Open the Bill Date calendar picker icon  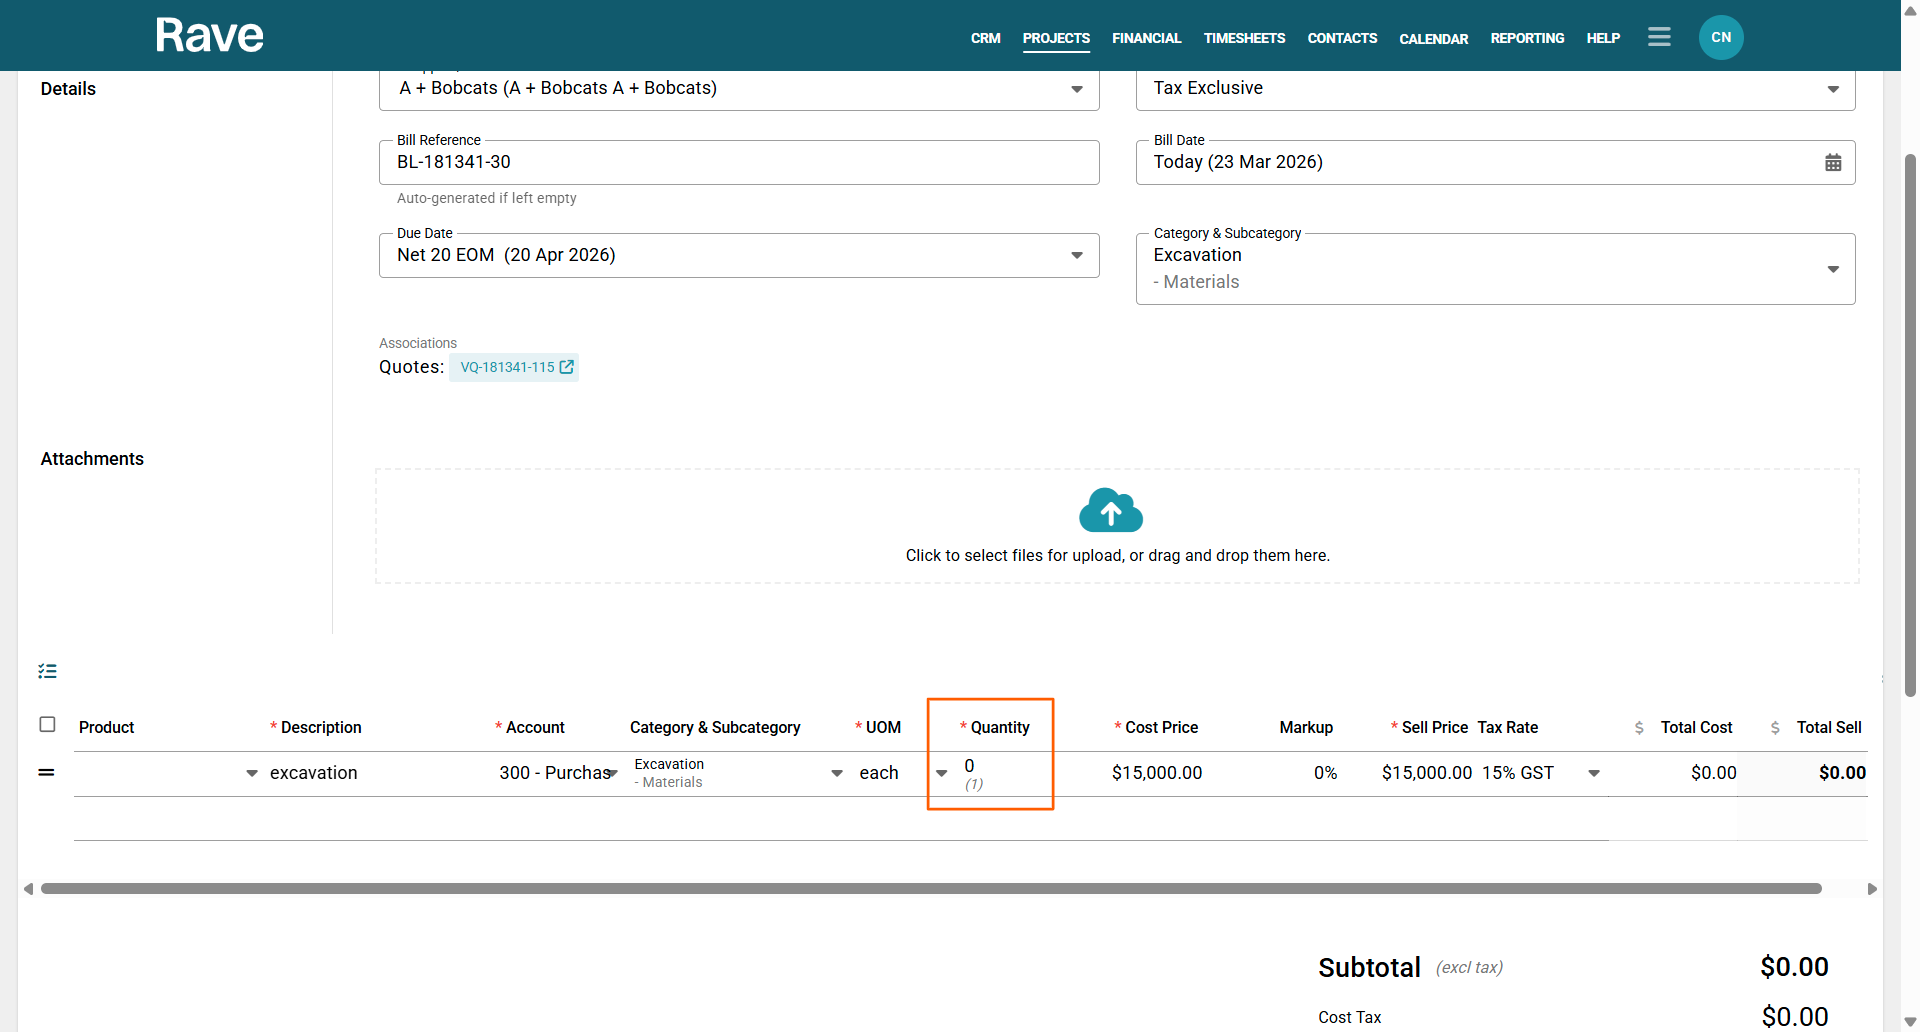[1832, 163]
